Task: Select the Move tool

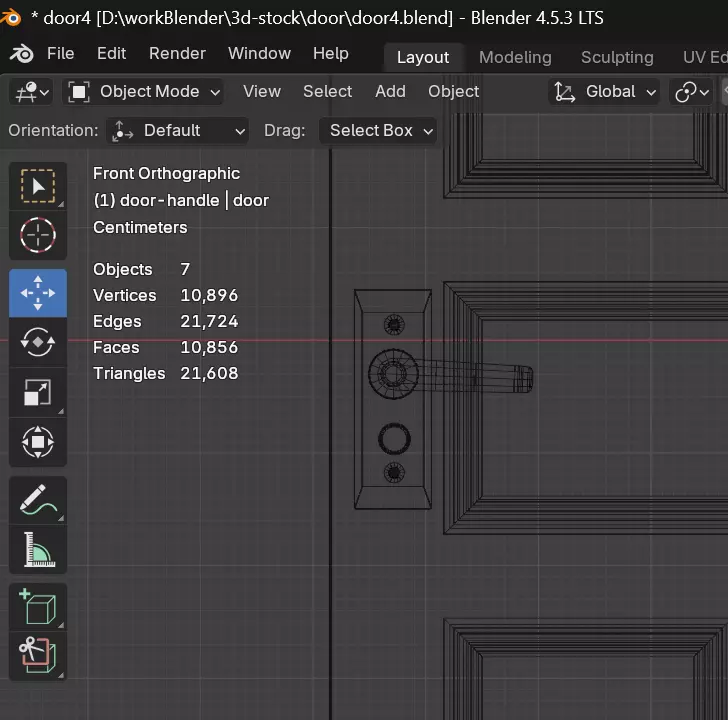Action: coord(38,293)
